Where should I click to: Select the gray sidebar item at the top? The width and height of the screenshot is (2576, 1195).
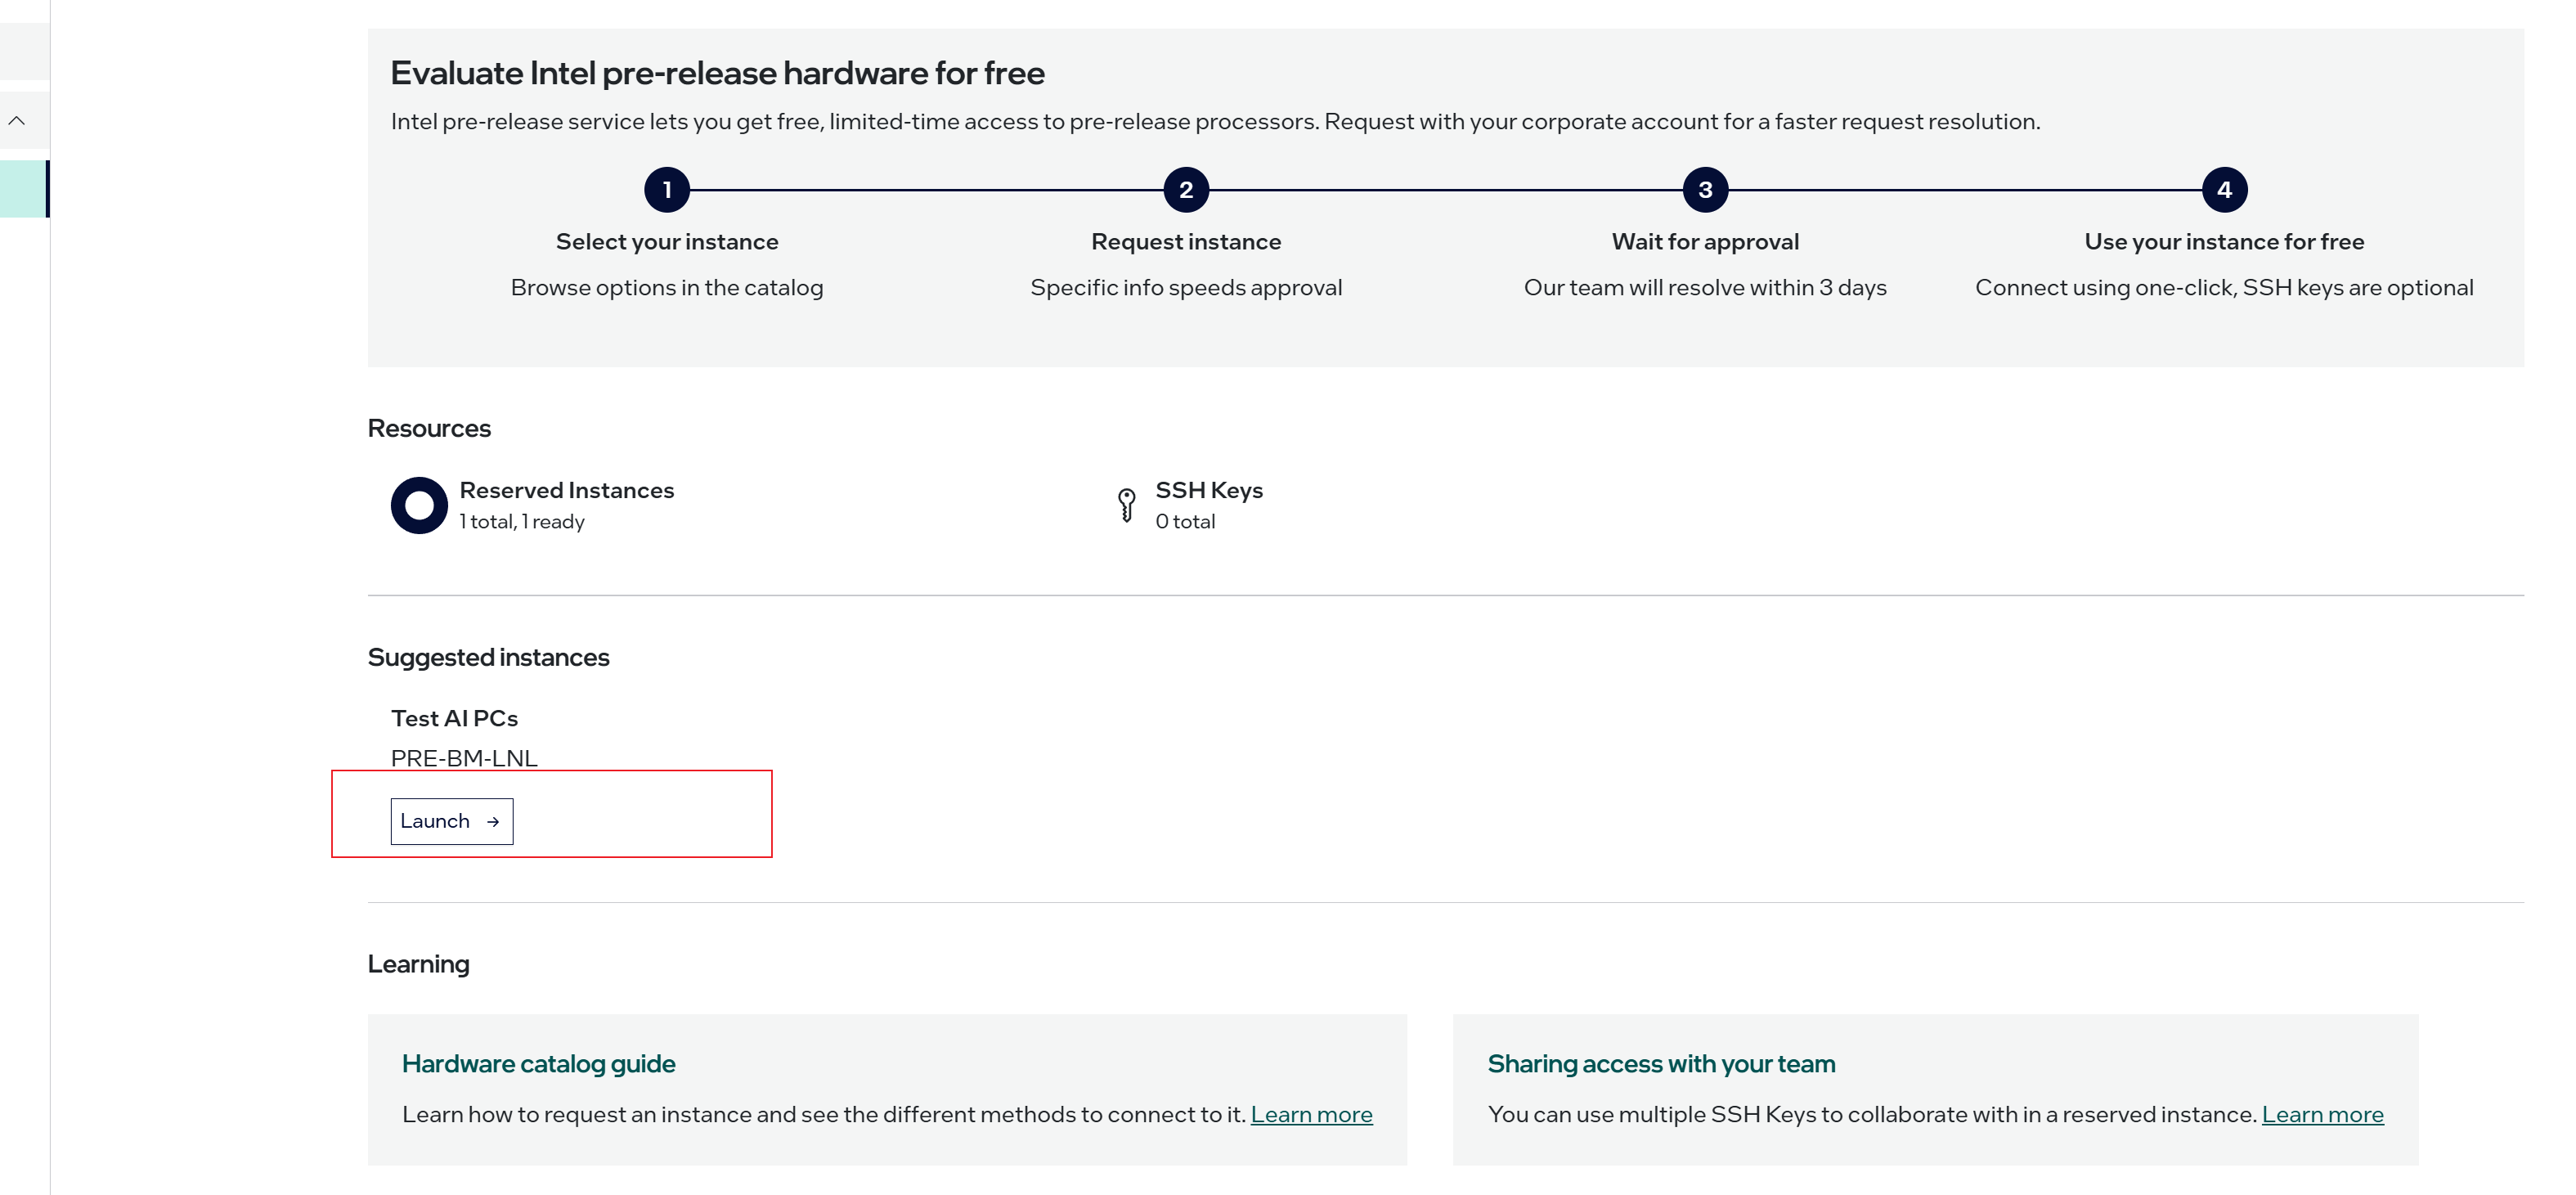point(24,52)
